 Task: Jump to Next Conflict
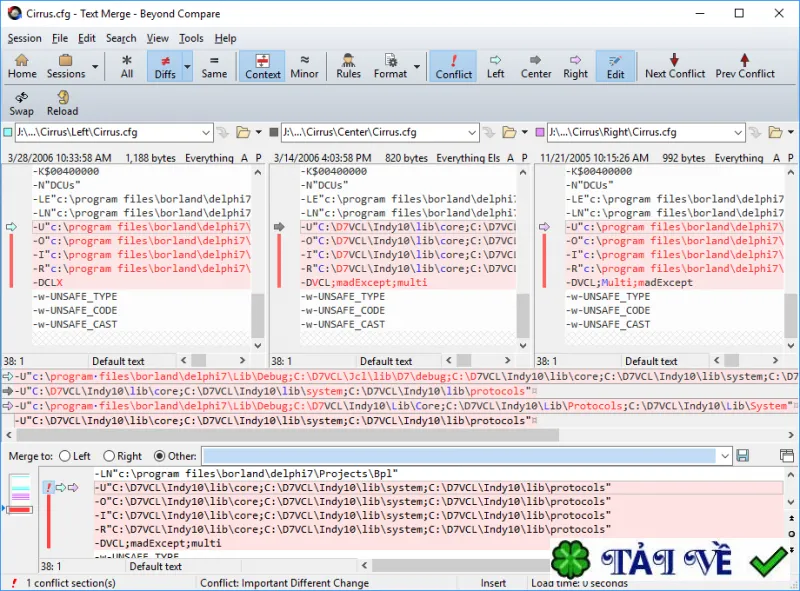pos(674,66)
